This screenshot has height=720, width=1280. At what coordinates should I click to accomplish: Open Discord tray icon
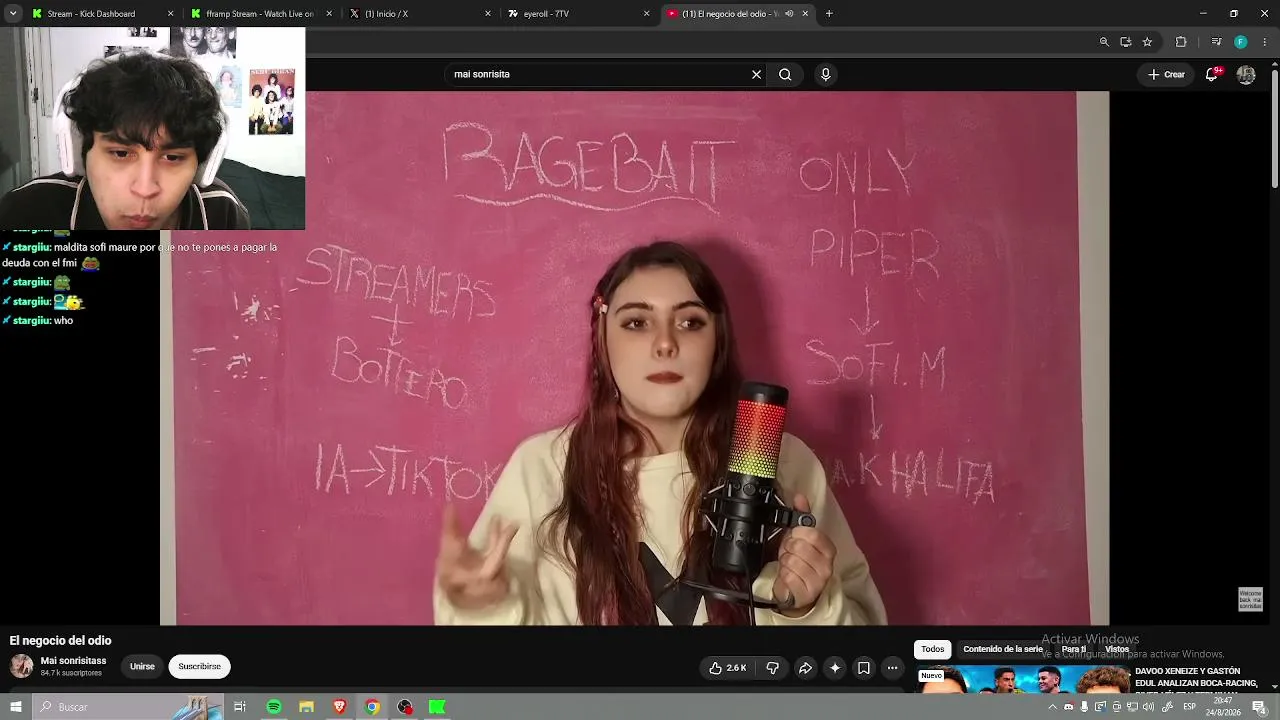point(1068,707)
